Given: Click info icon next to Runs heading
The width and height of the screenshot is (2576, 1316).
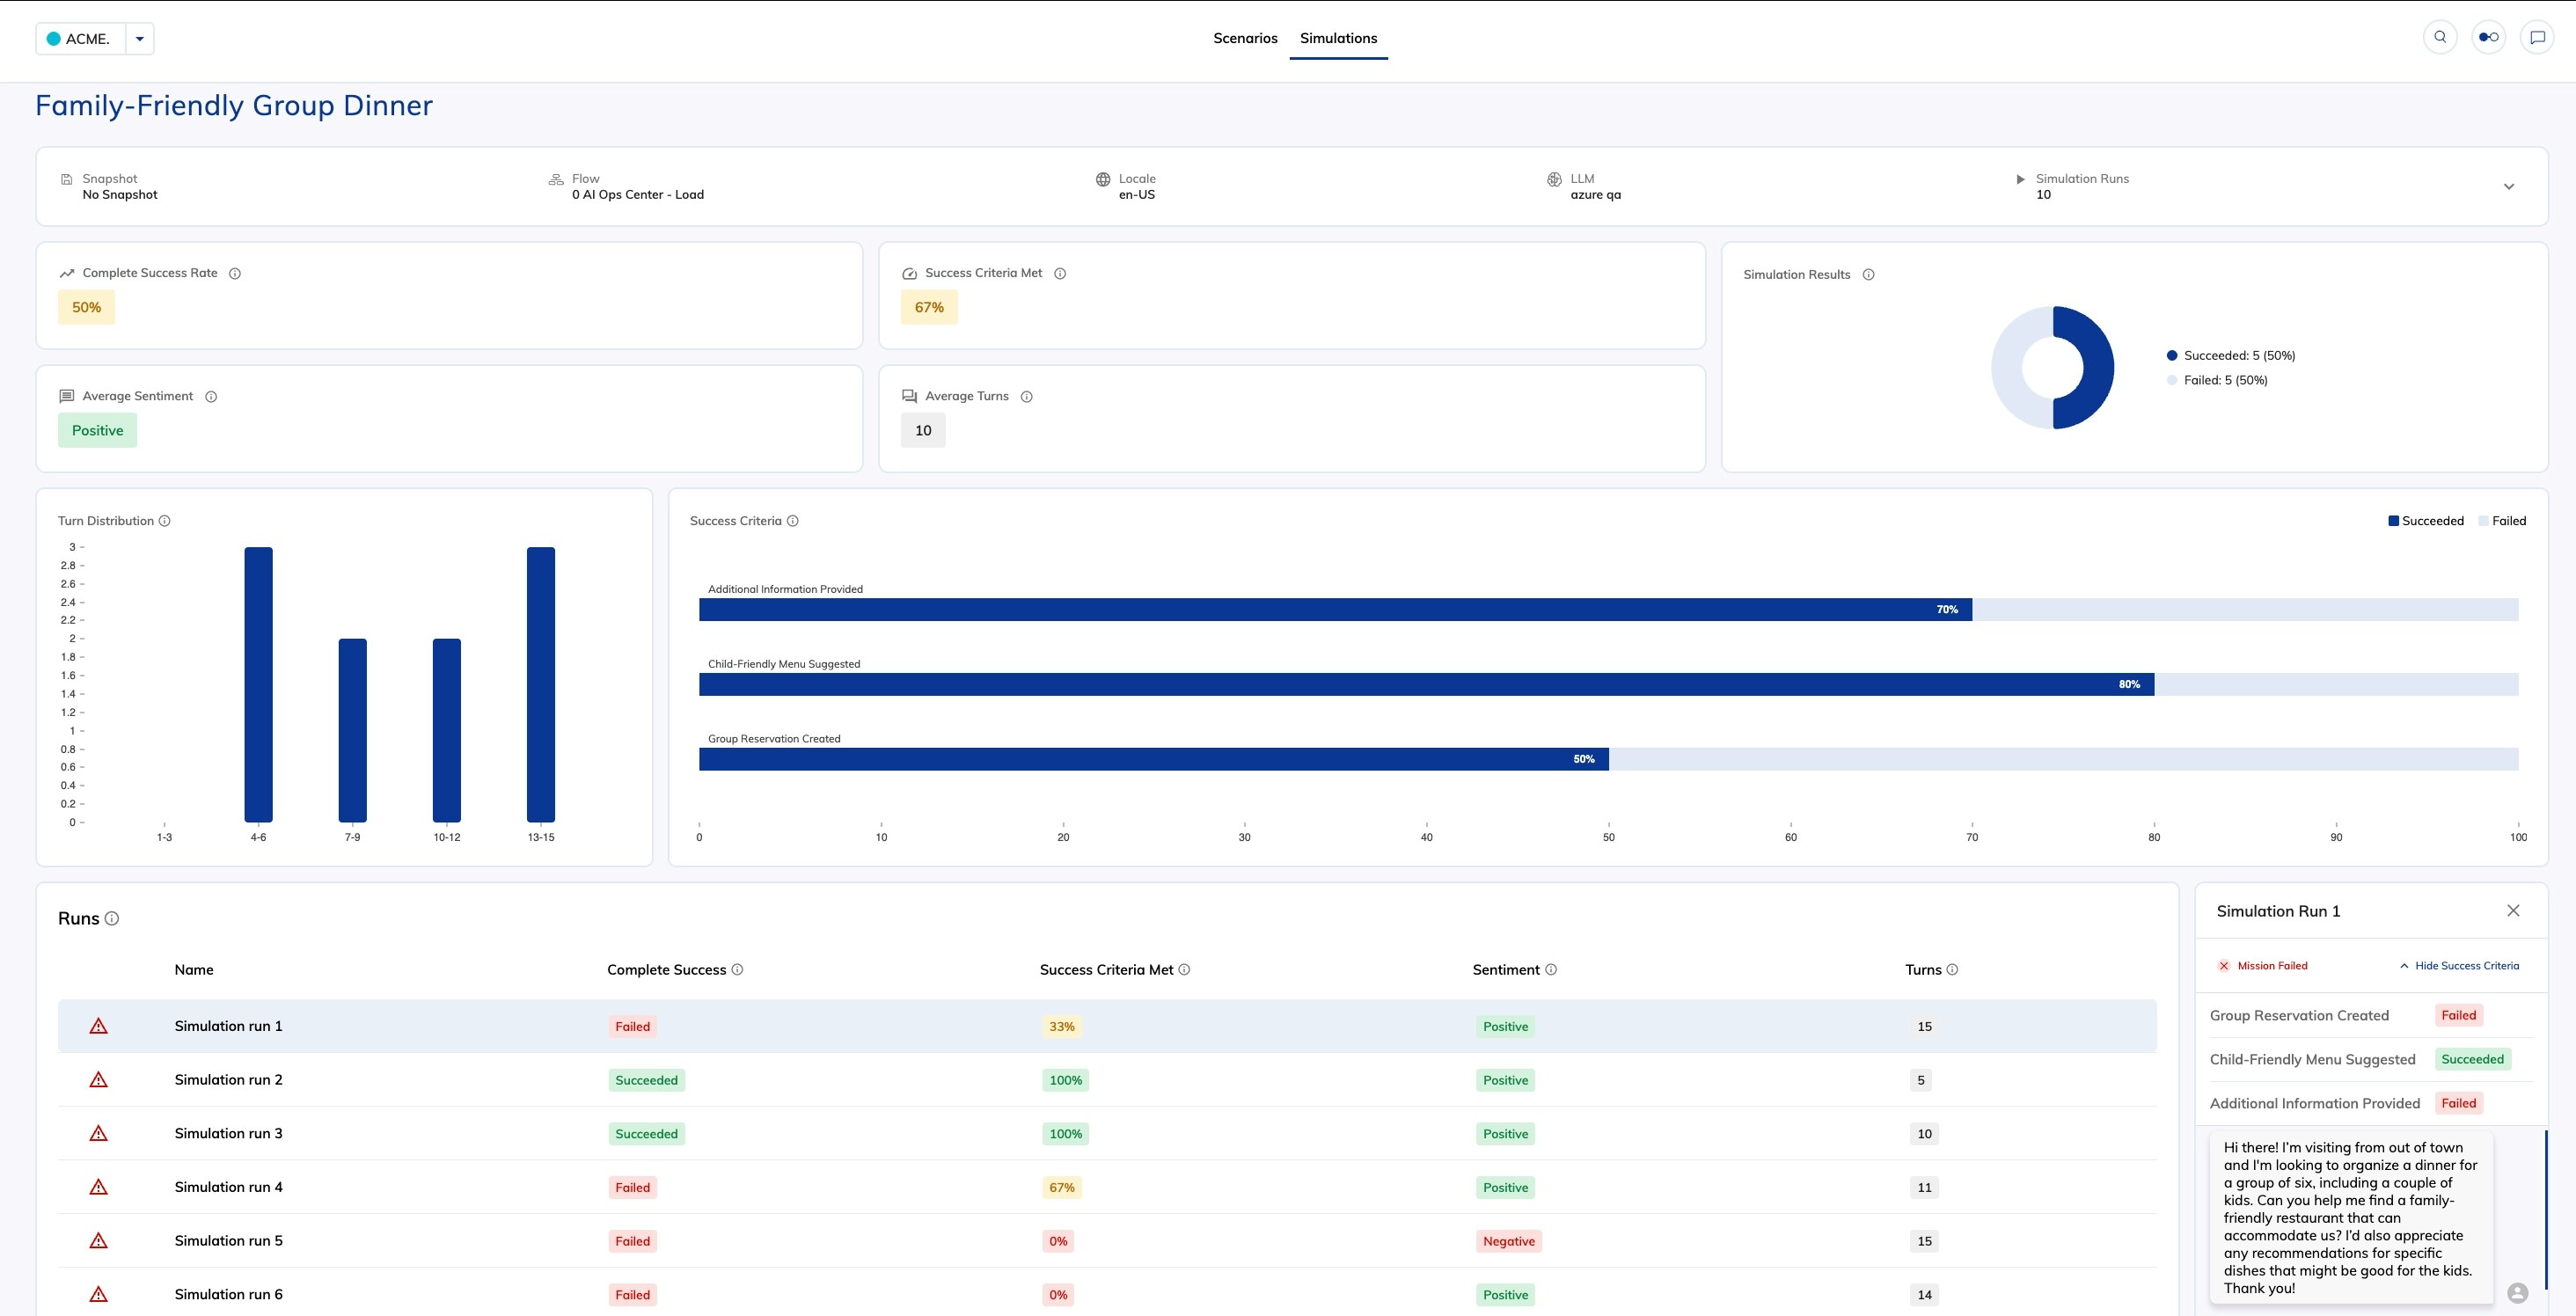Looking at the screenshot, I should (112, 919).
